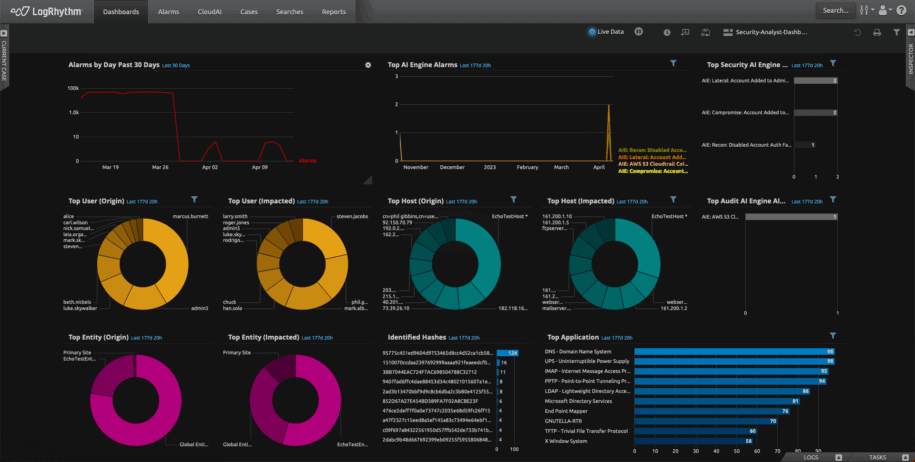
Task: Click GNUTELLA-RTR application label
Action: tap(562, 421)
